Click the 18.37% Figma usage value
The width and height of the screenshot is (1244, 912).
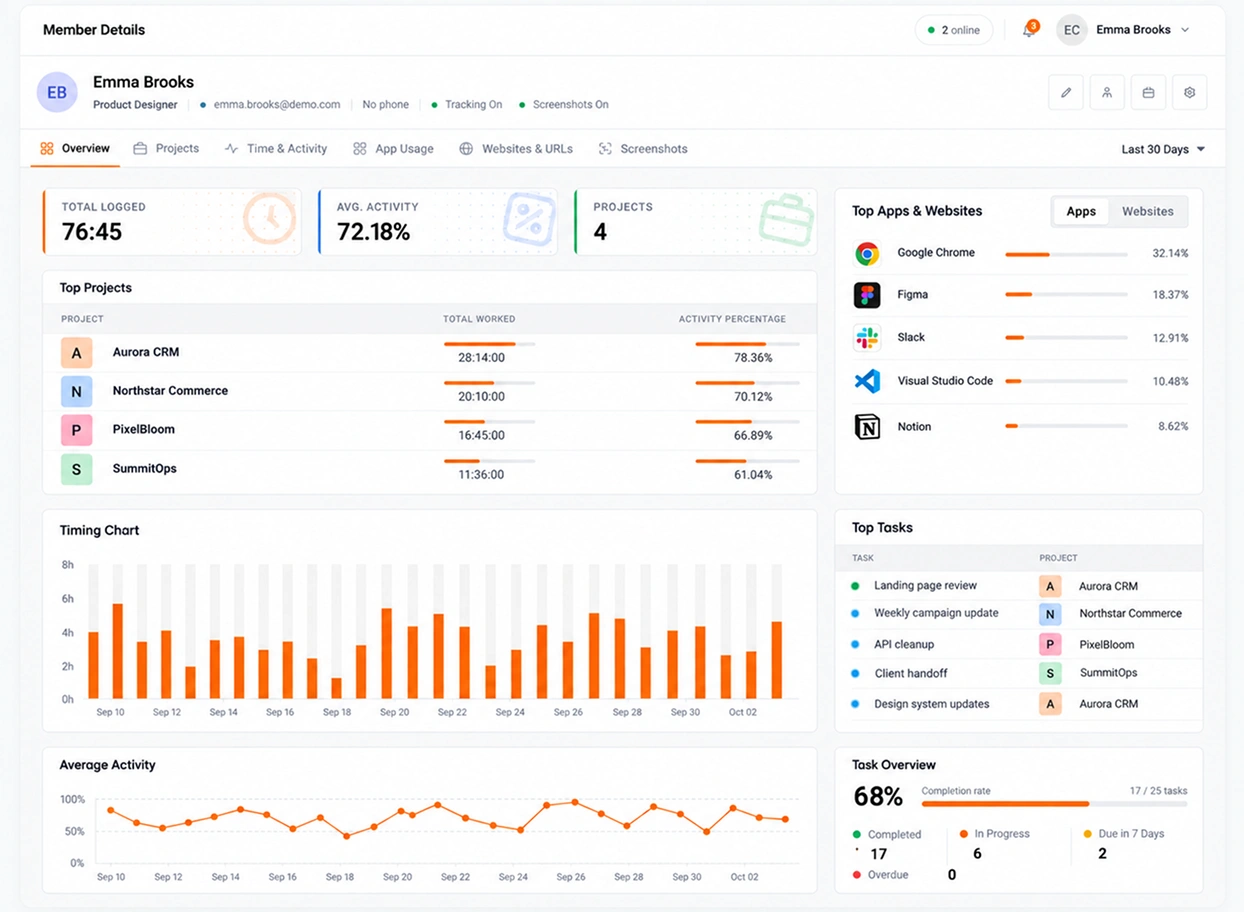click(1170, 295)
